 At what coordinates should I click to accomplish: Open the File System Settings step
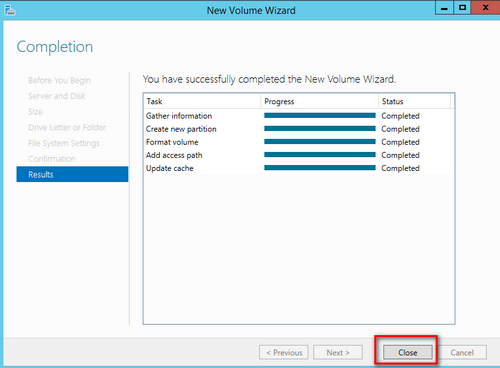pyautogui.click(x=64, y=143)
